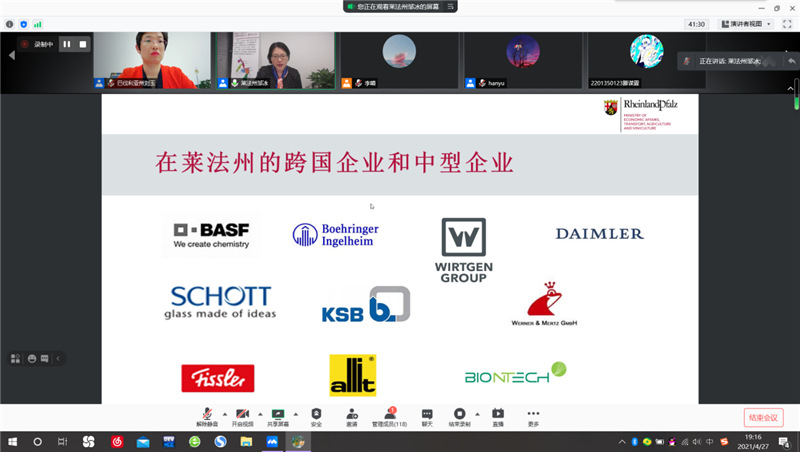Open the 演讲者视图 view dropdown
This screenshot has width=800, height=452.
[x=745, y=23]
